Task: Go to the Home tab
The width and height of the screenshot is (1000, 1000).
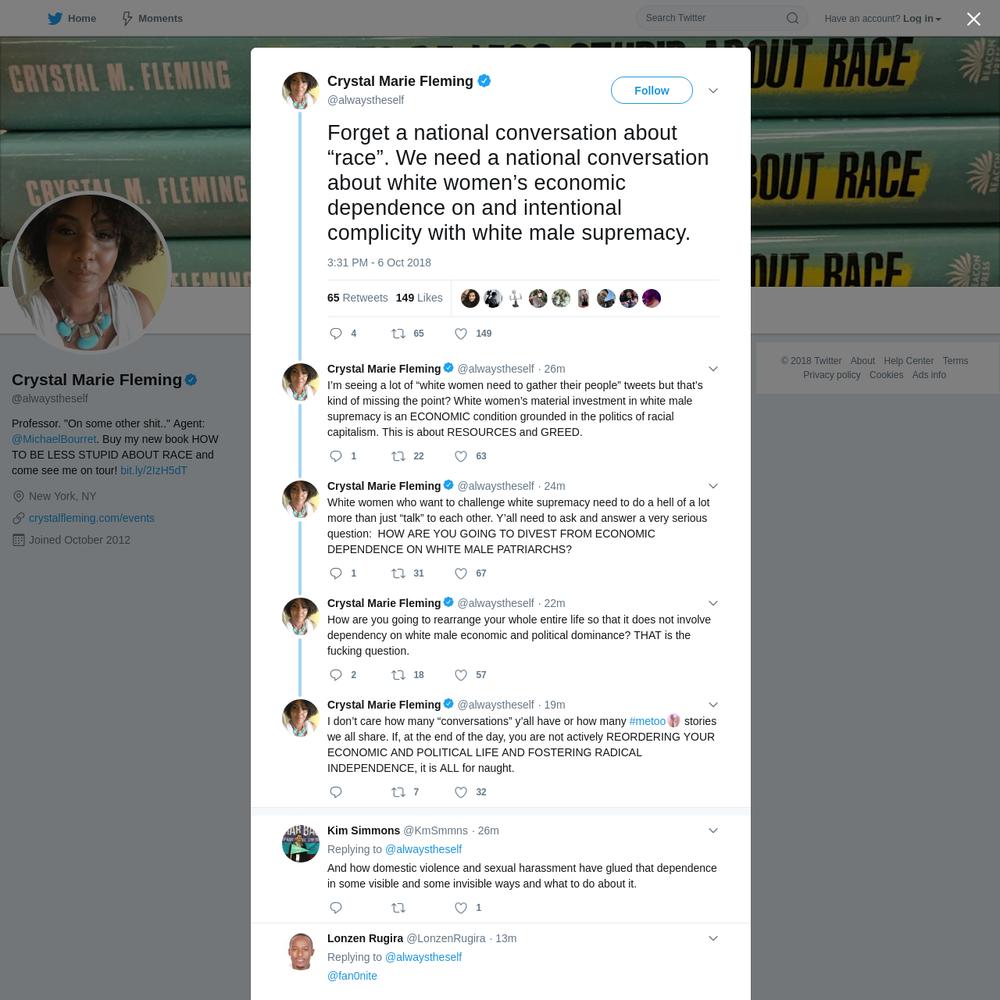Action: (x=71, y=18)
